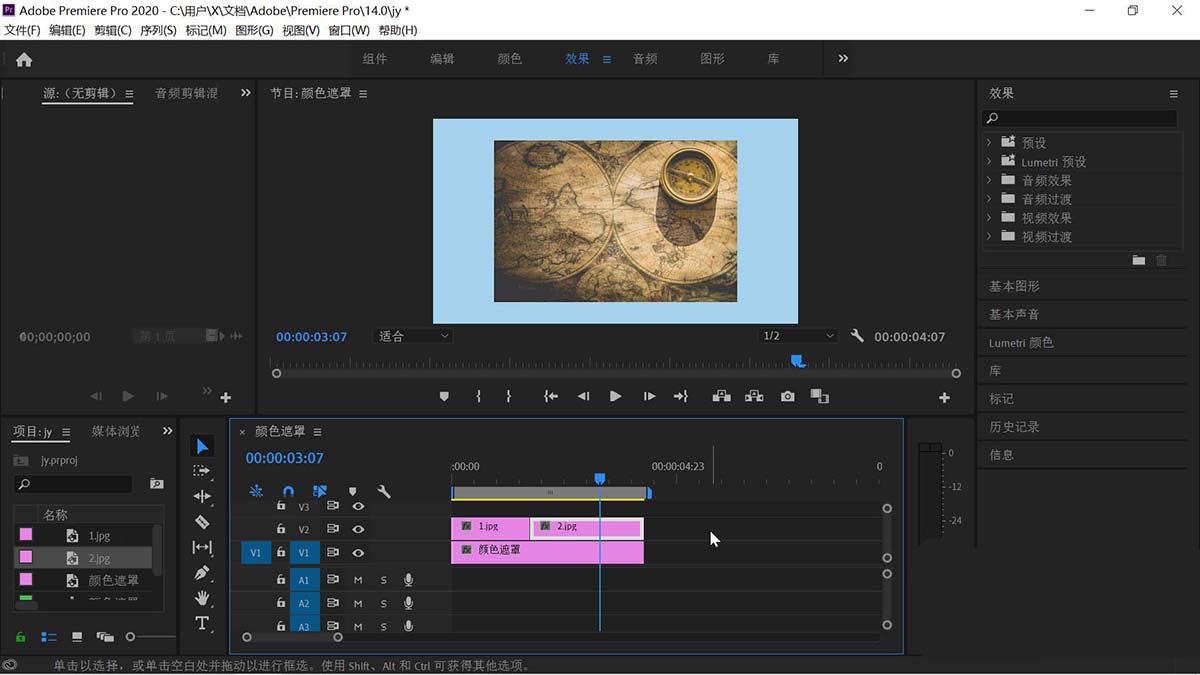This screenshot has height=675, width=1200.
Task: Toggle V1 track output eye
Action: coord(358,553)
